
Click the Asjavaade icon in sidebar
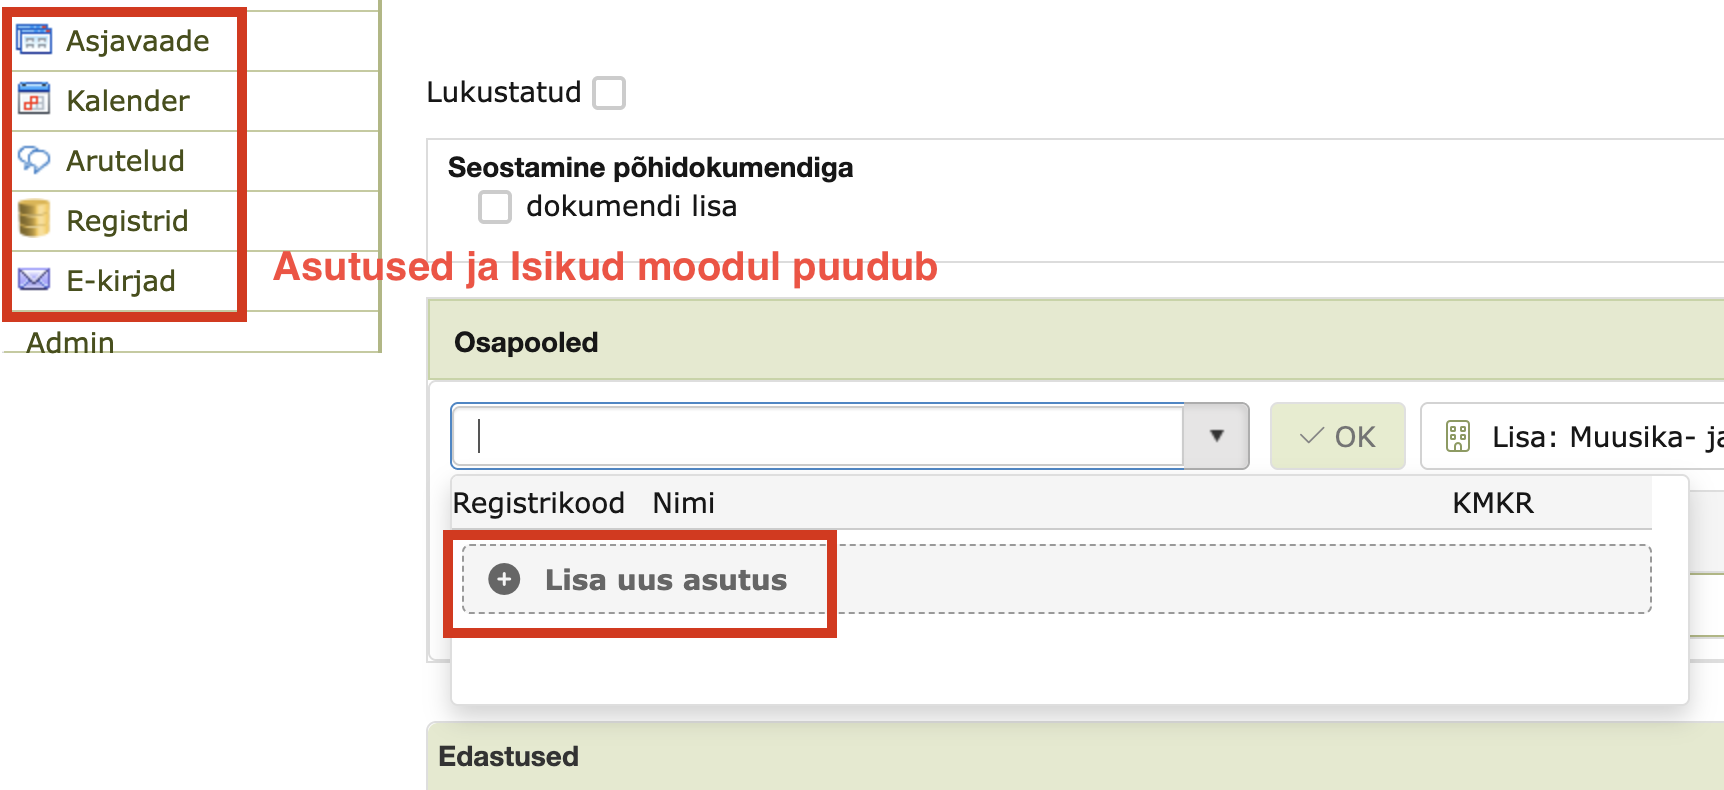pyautogui.click(x=34, y=40)
